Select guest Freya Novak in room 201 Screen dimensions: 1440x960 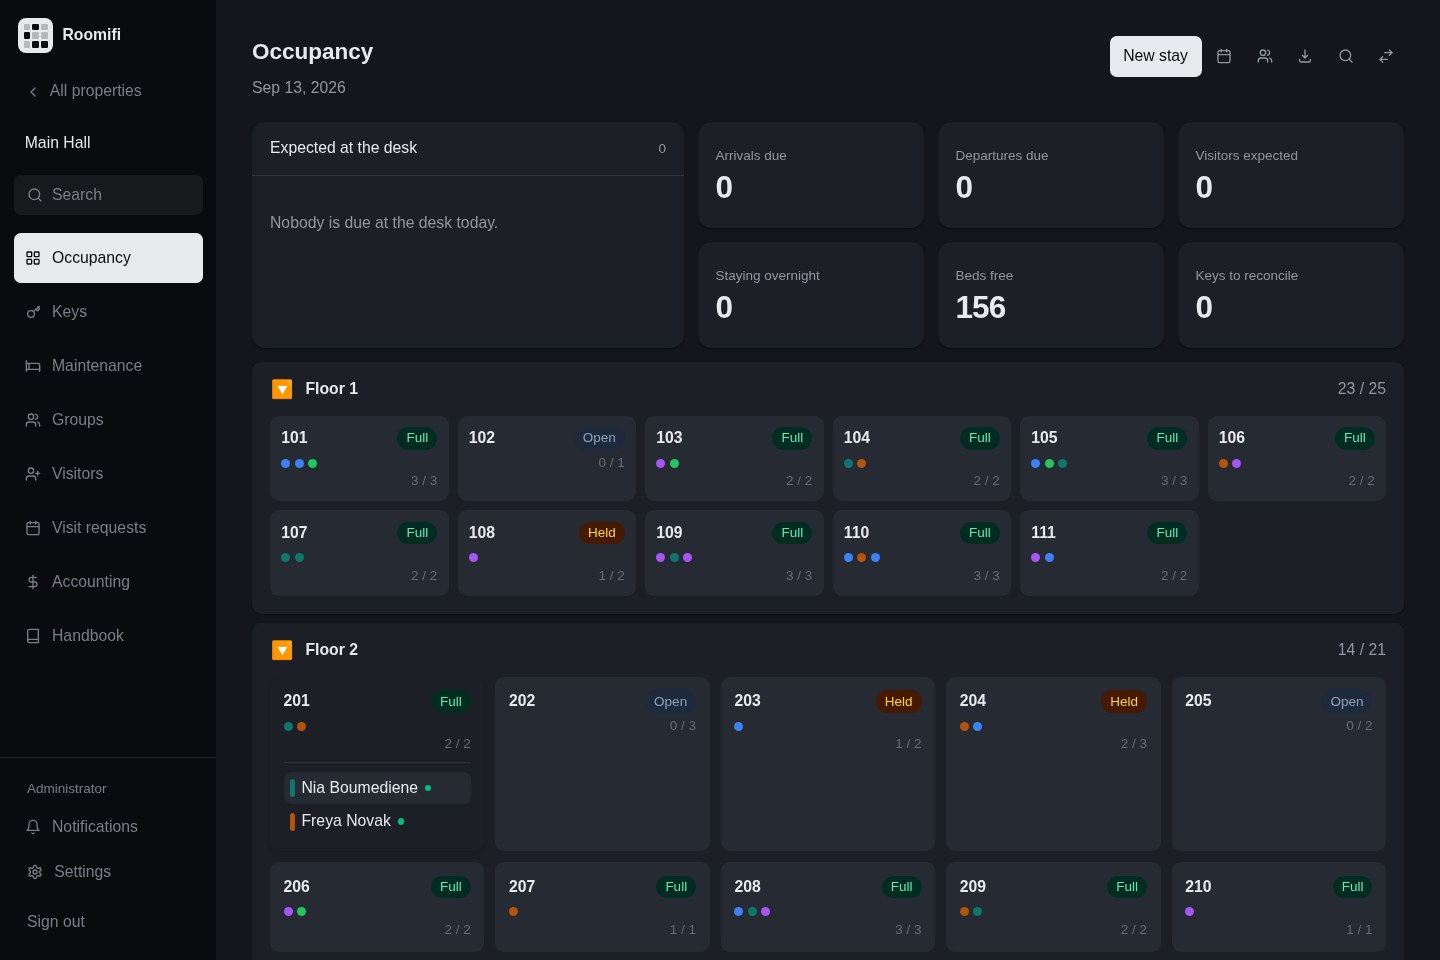[x=377, y=821]
